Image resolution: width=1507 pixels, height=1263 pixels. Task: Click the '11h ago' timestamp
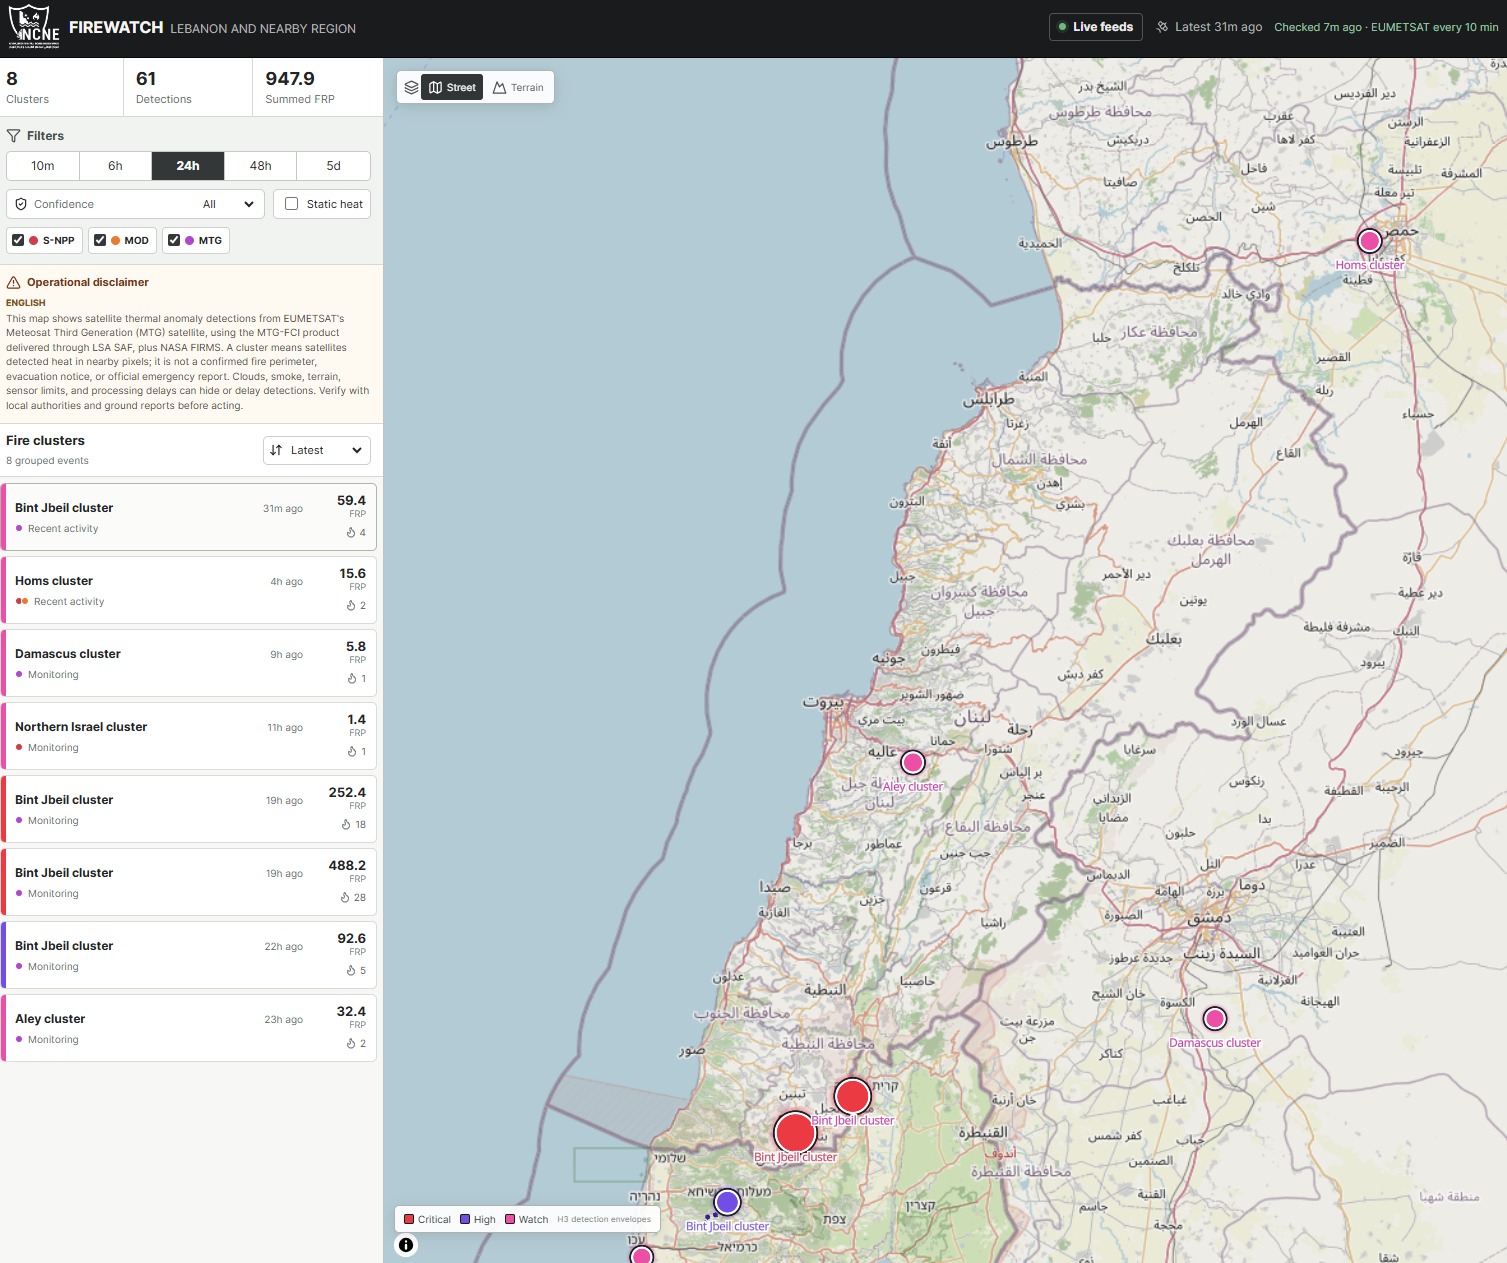285,728
